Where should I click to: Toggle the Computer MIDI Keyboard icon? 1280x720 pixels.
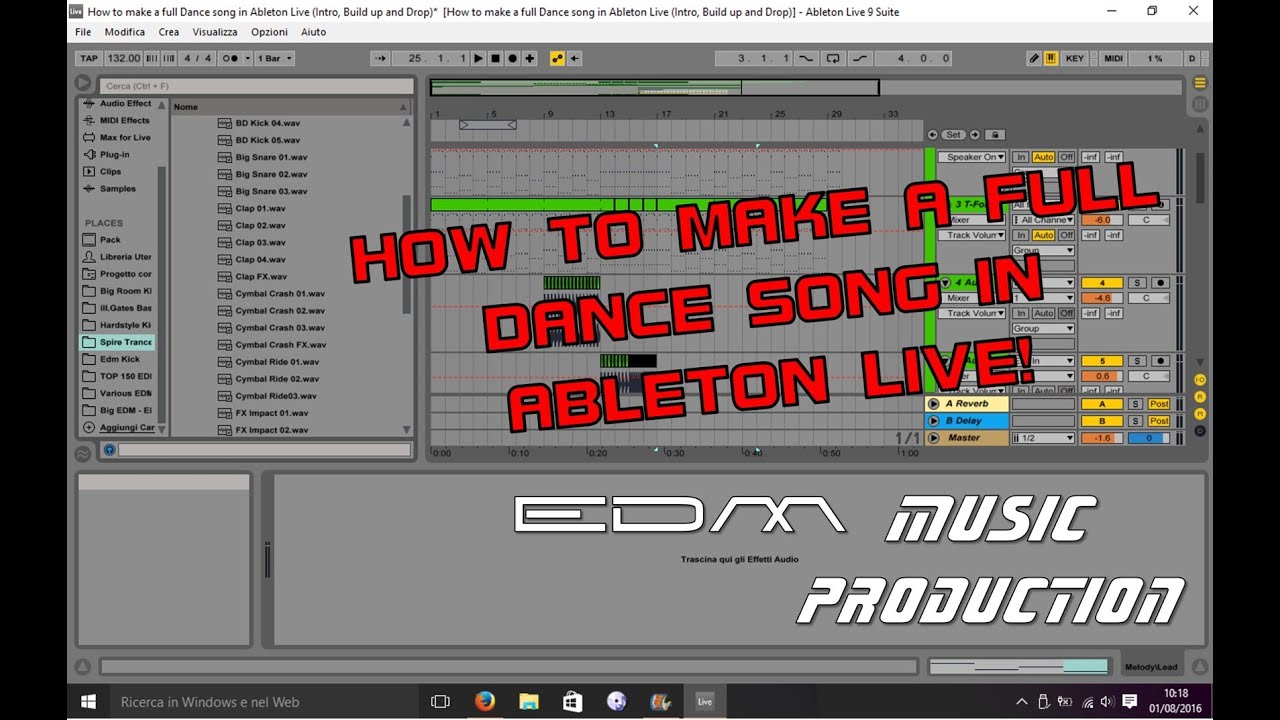tap(1051, 58)
